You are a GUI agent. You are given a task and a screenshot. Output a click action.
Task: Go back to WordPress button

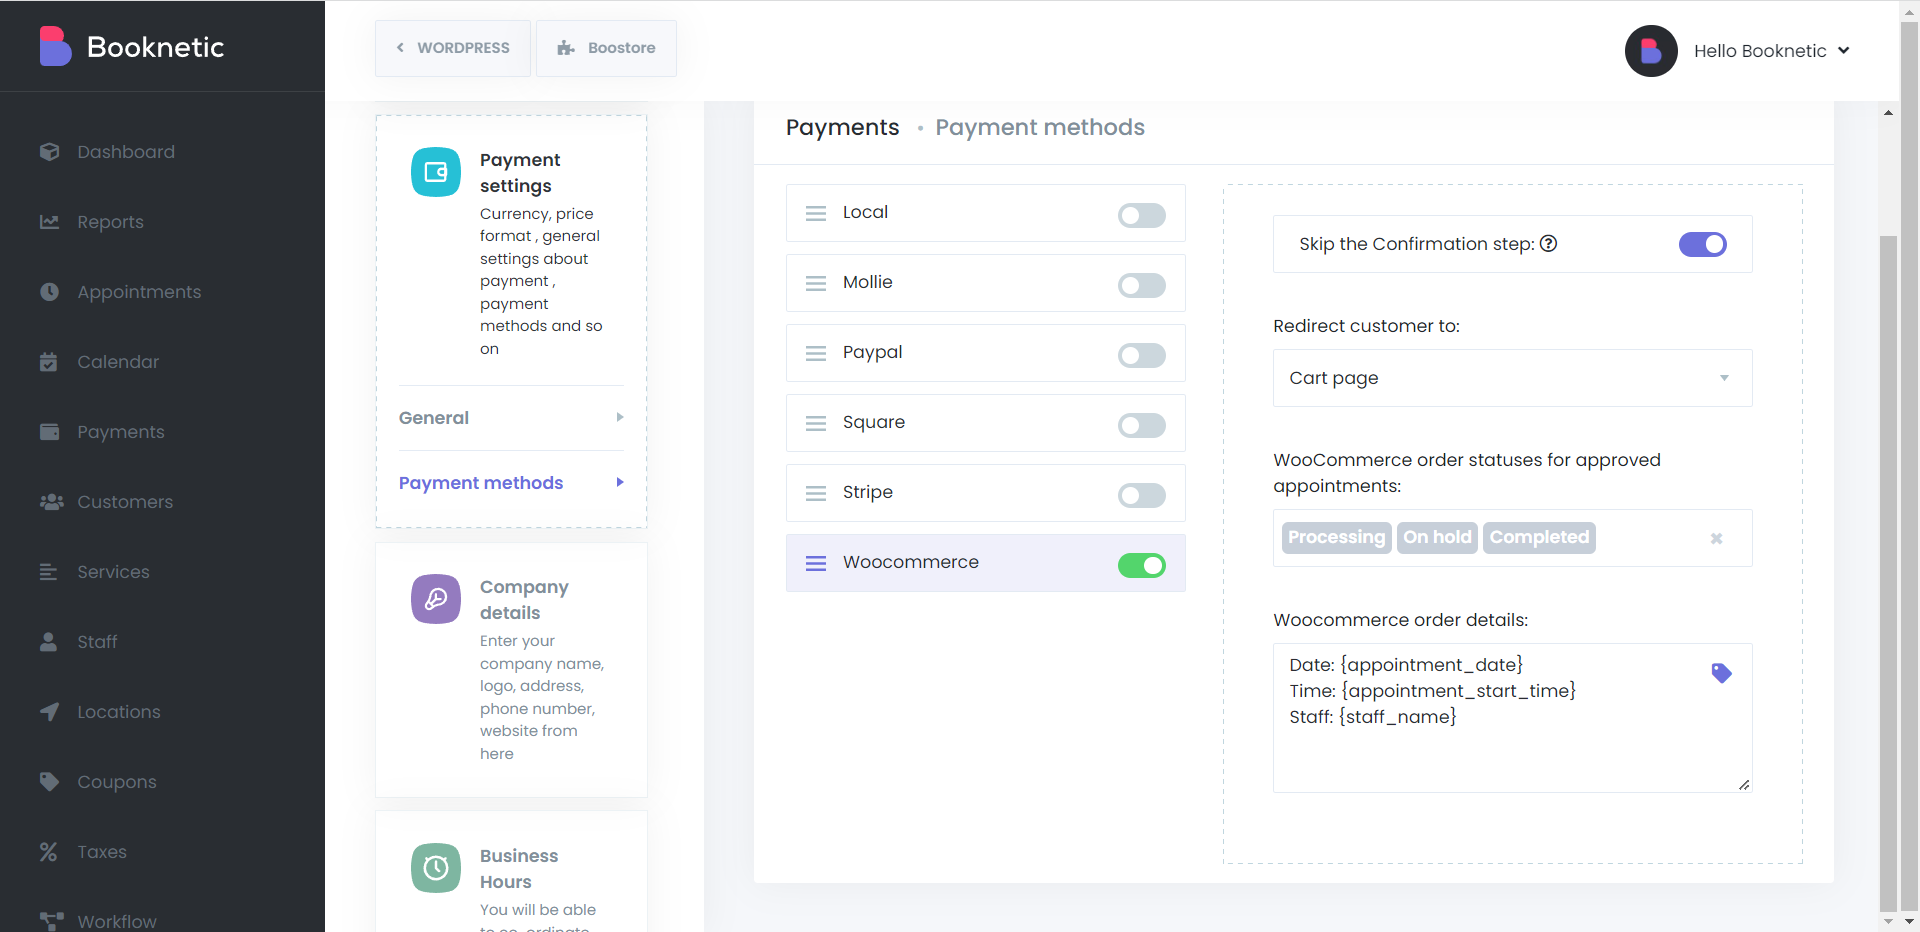453,48
